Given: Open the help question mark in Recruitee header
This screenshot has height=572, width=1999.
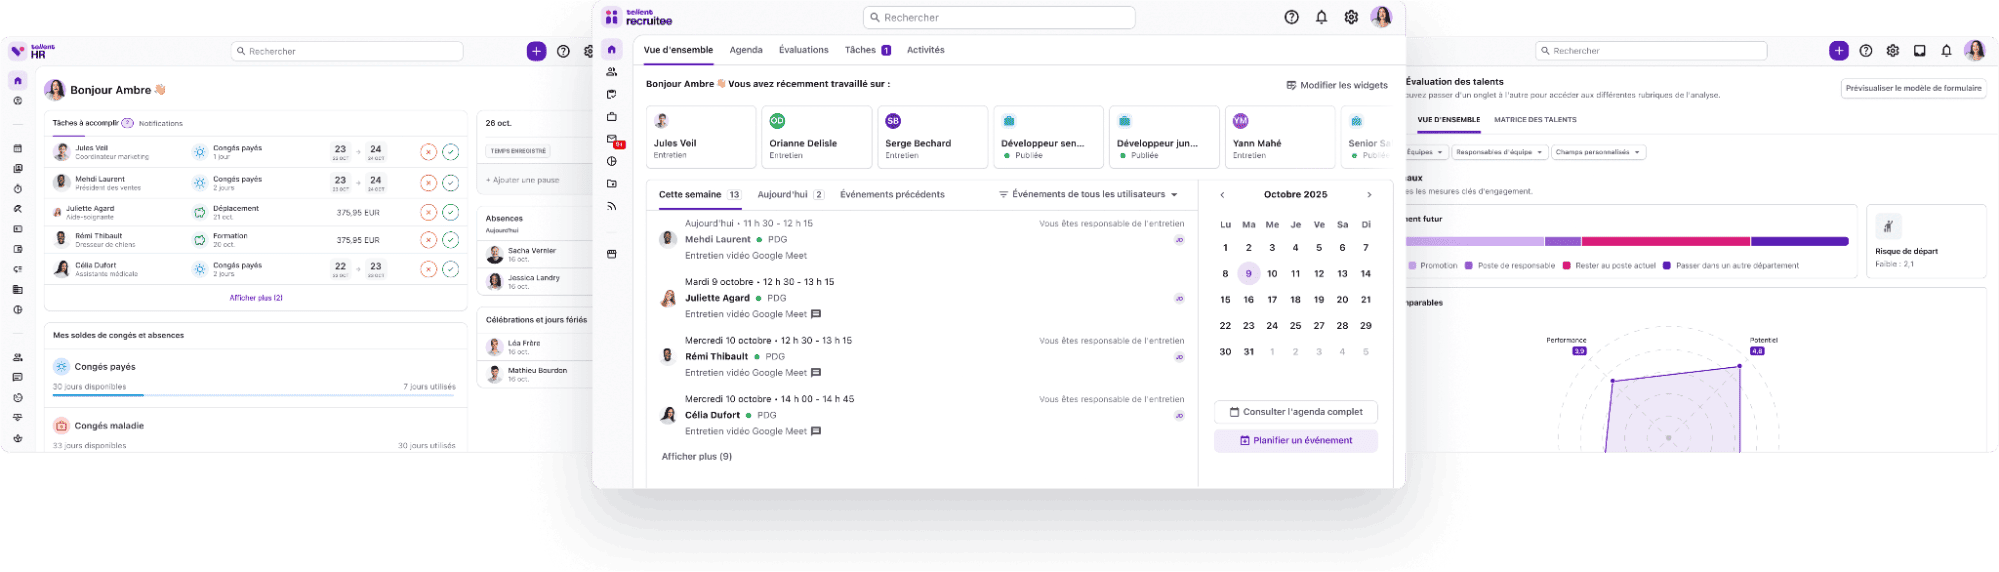Looking at the screenshot, I should click(1291, 17).
